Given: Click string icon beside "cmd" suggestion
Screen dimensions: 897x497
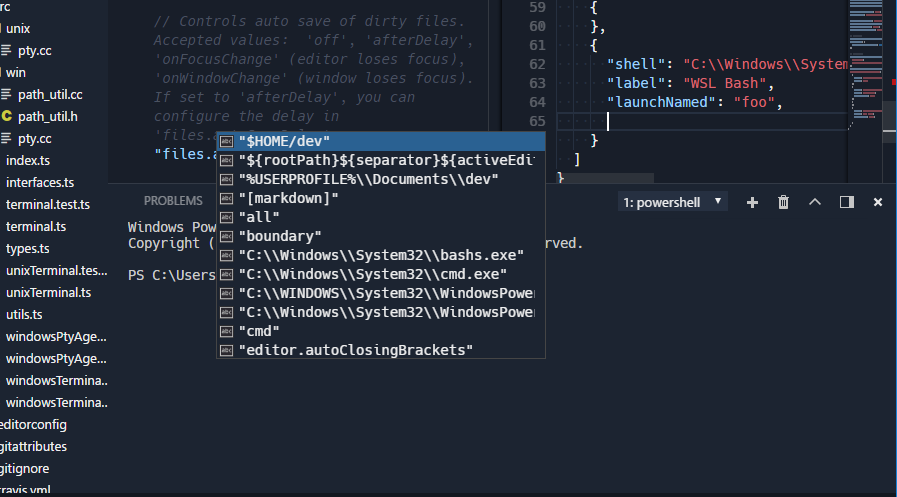Looking at the screenshot, I should coord(227,331).
